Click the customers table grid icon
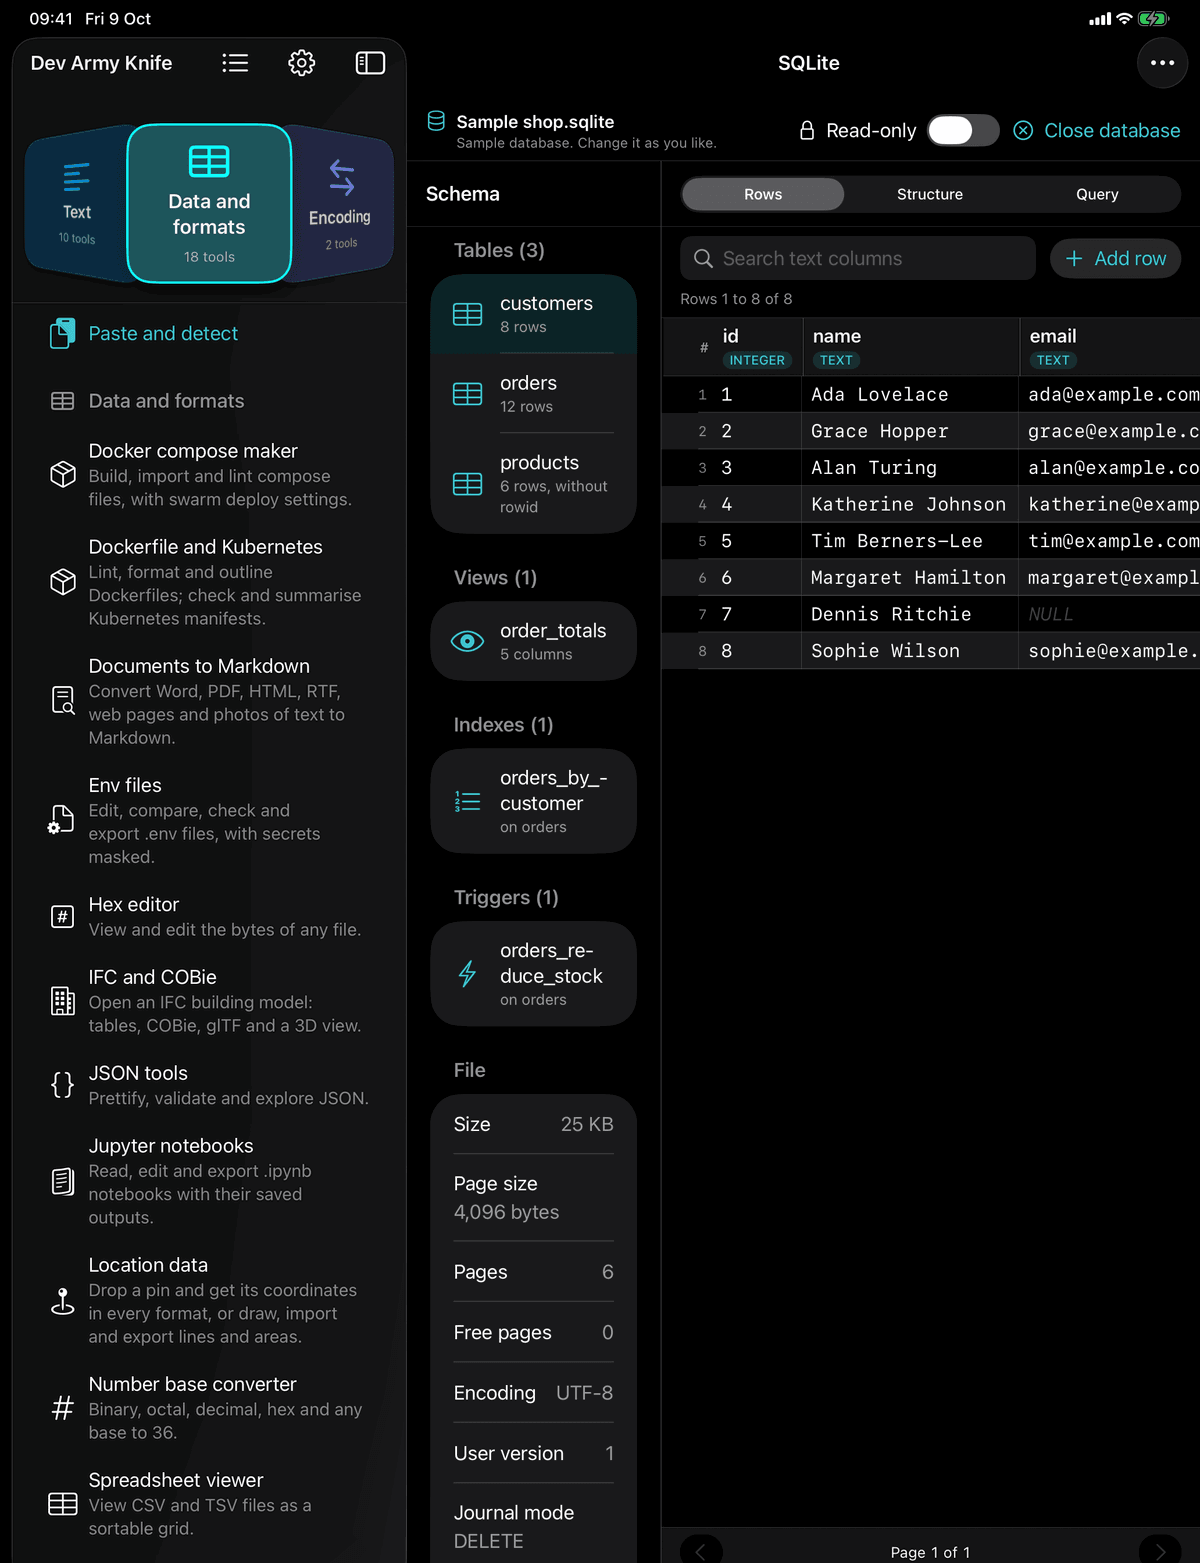The height and width of the screenshot is (1563, 1200). (x=467, y=314)
